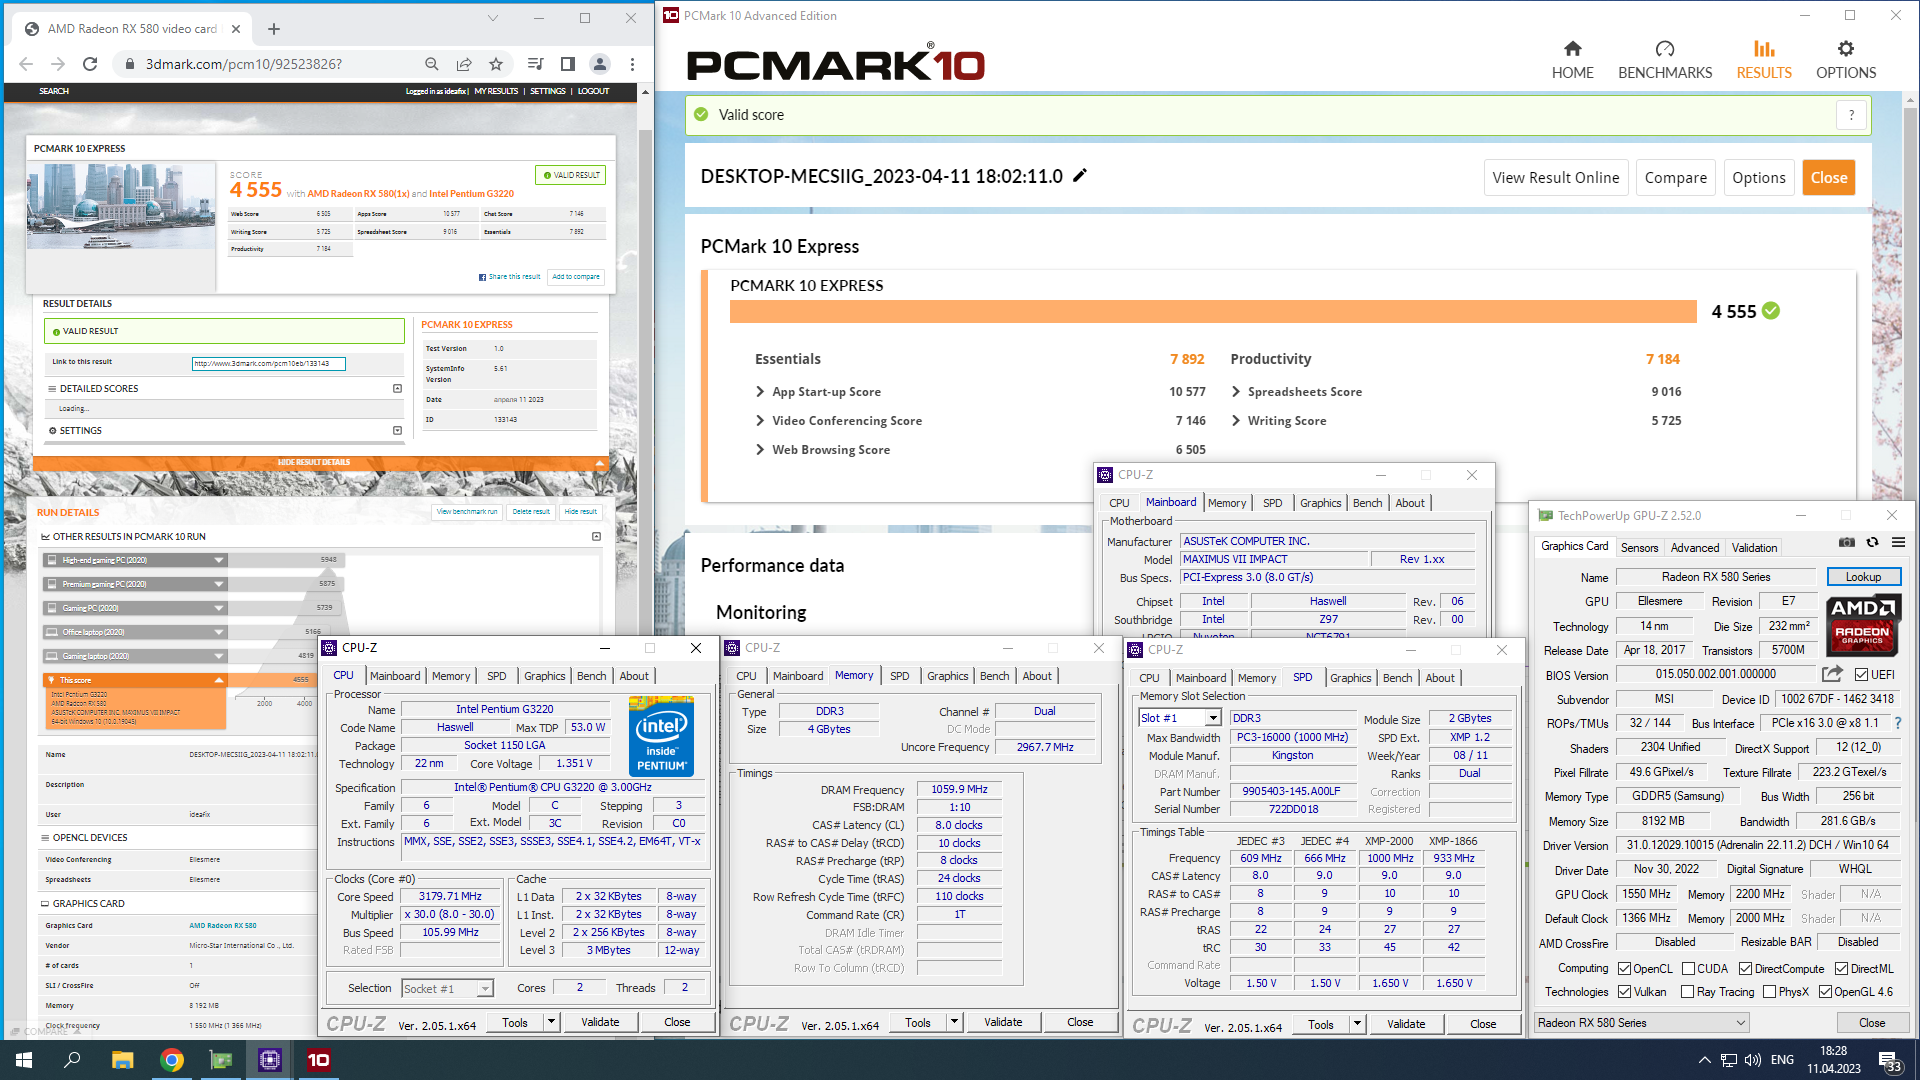Image resolution: width=1920 pixels, height=1080 pixels.
Task: Reload the Chrome page
Action: pos(90,64)
